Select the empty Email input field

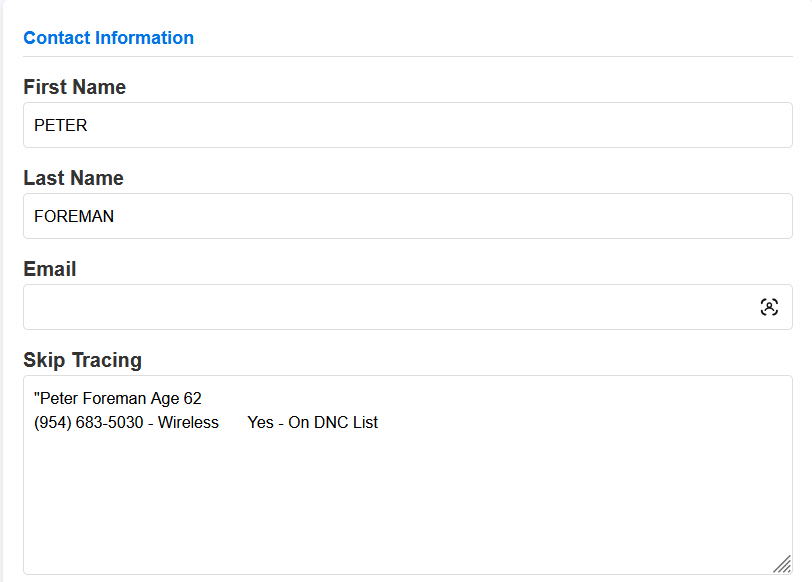pyautogui.click(x=380, y=307)
